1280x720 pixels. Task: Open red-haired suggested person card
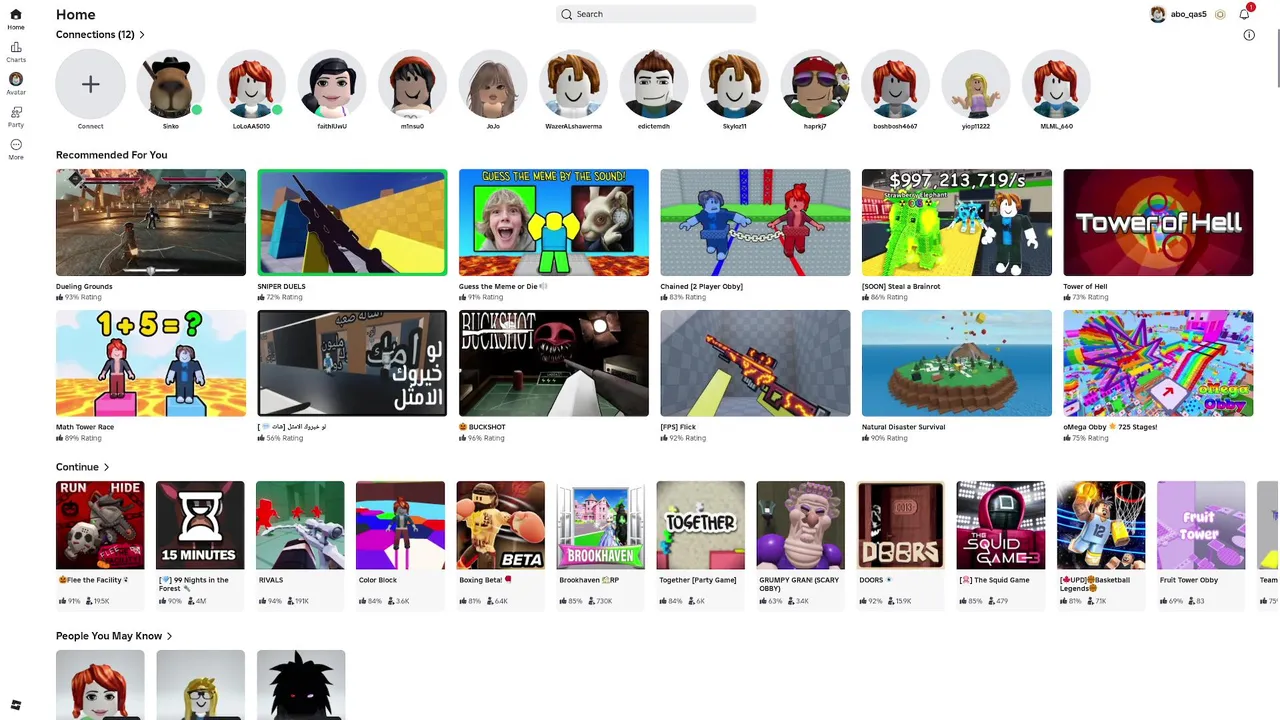coord(100,684)
